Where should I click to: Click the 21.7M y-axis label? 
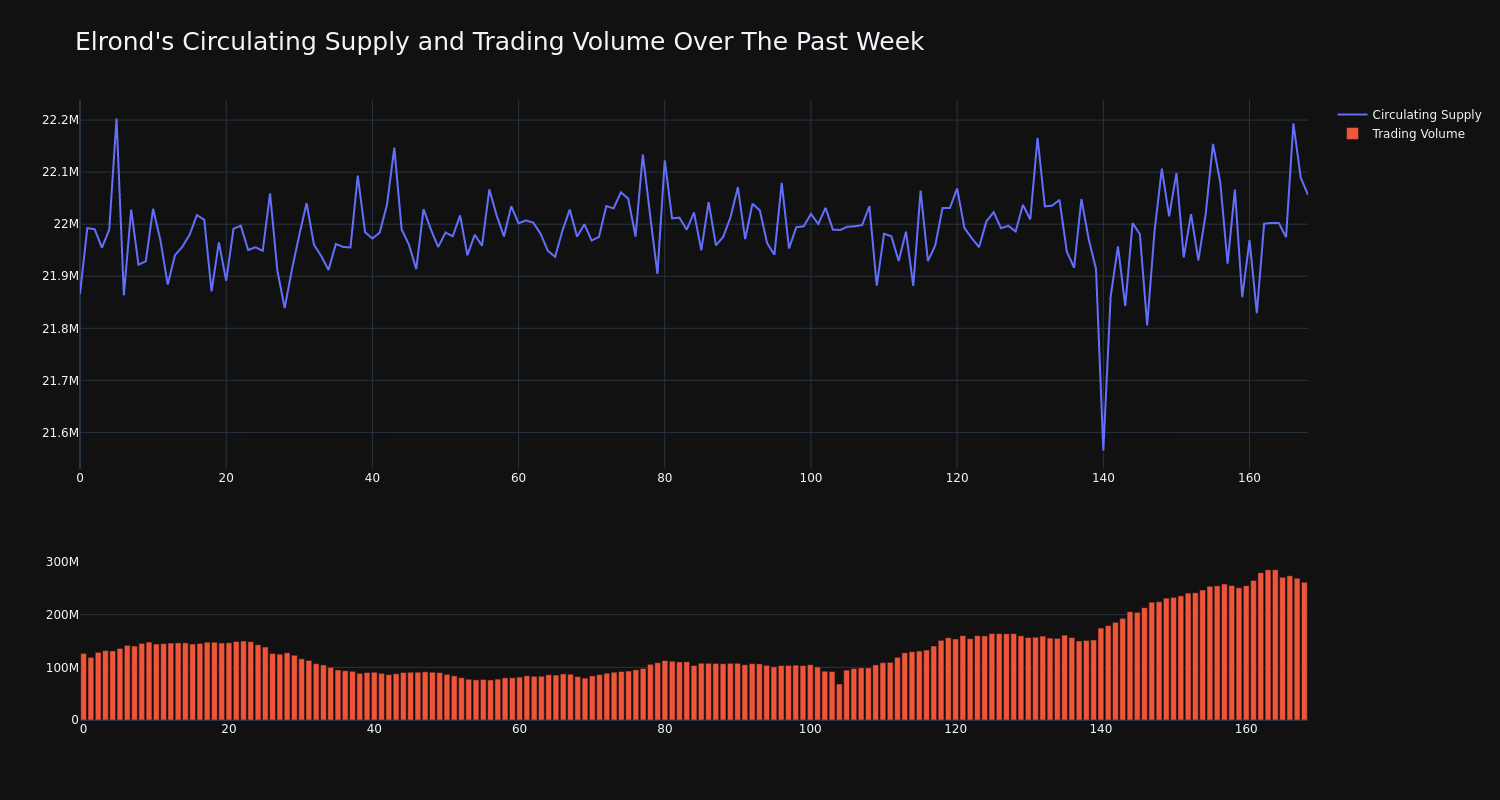60,380
